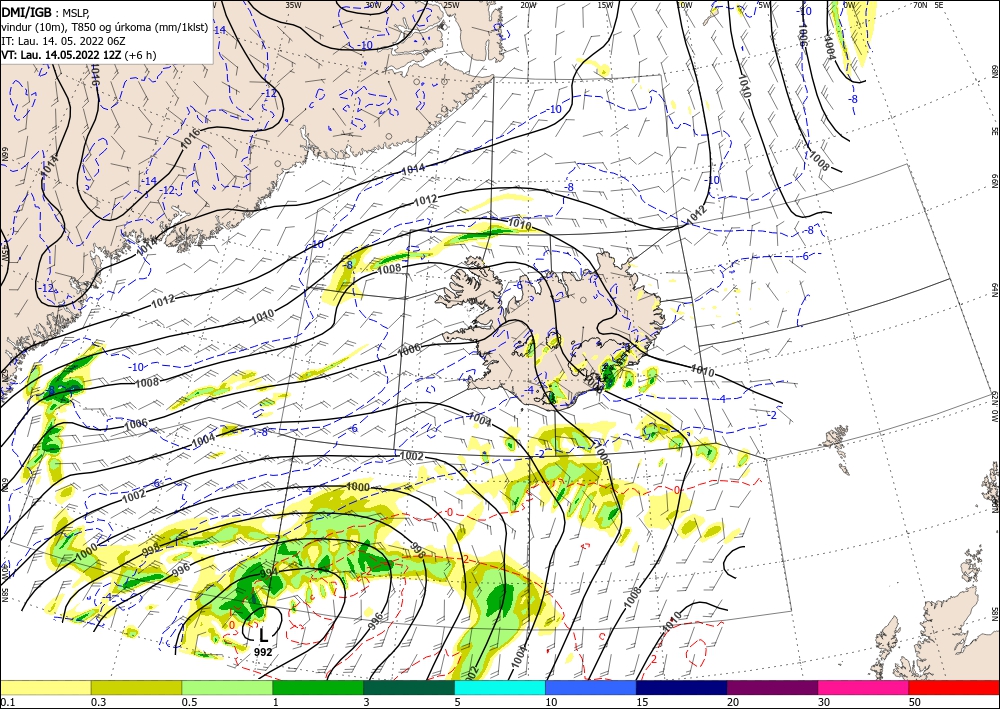Screen dimensions: 1000x709
Task: Click the '35W' longitude label at top
Action: click(293, 5)
